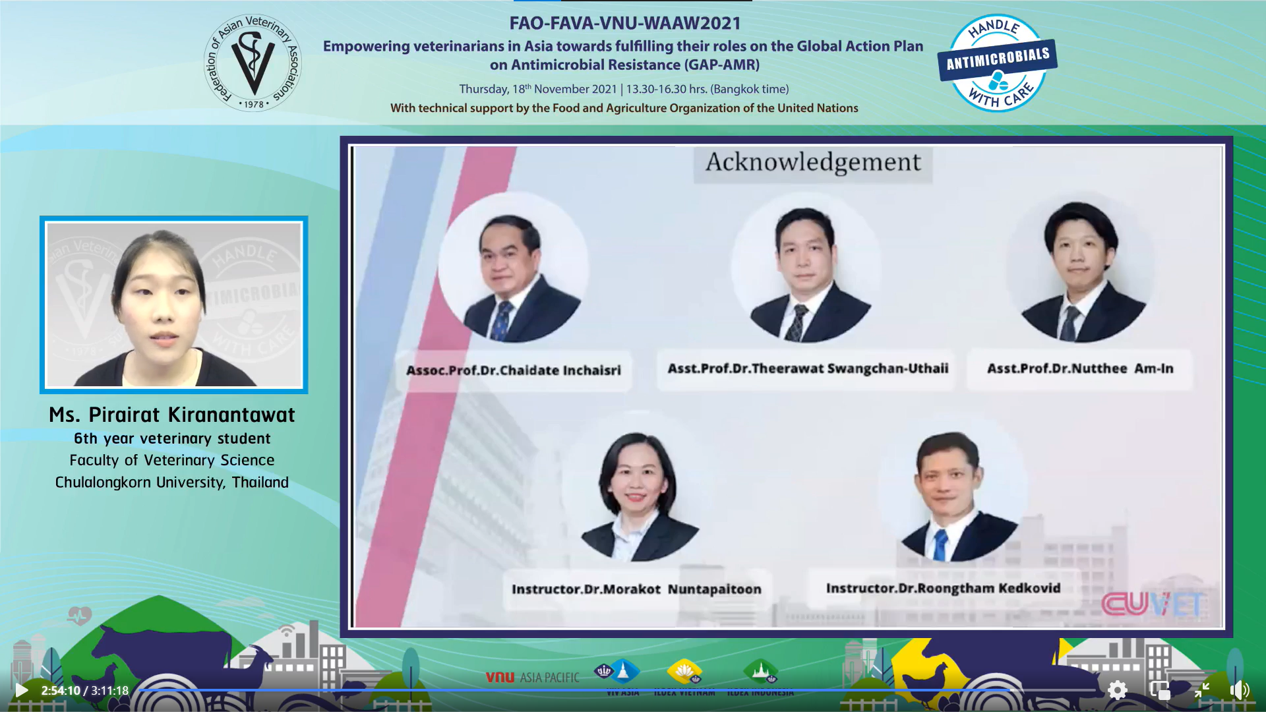The width and height of the screenshot is (1266, 712).
Task: Click the Handle Antimicrobials With Care badge
Action: [x=997, y=62]
